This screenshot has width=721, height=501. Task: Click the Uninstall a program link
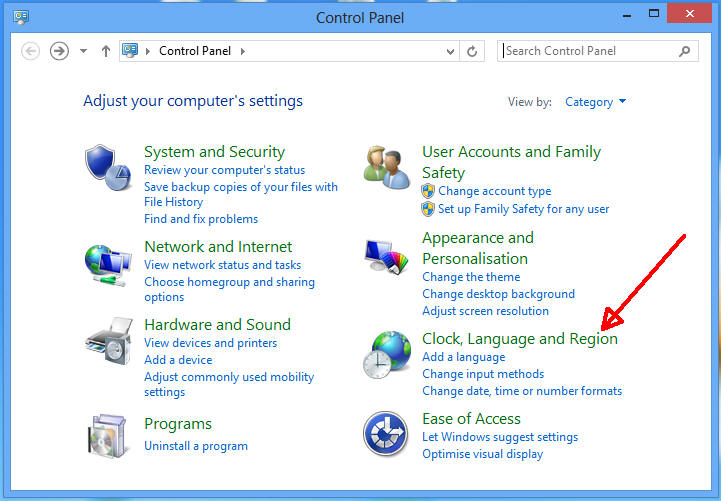195,446
